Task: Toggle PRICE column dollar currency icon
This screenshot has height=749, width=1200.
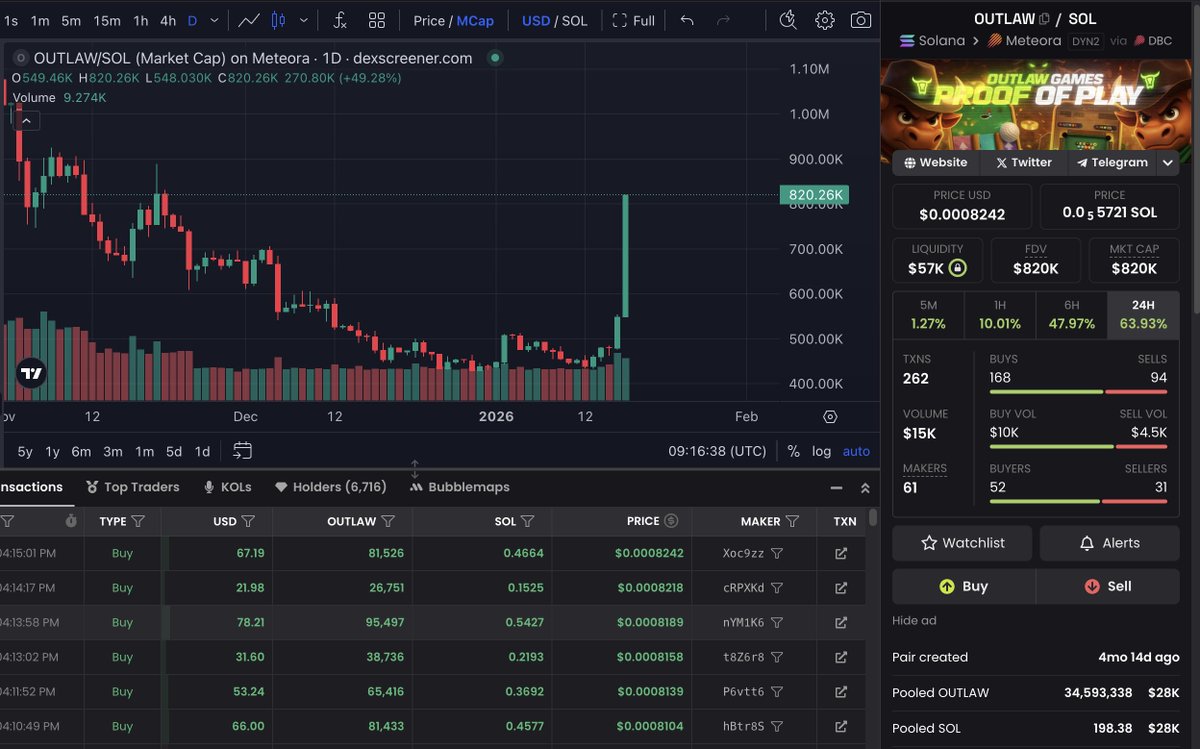Action: [x=671, y=521]
